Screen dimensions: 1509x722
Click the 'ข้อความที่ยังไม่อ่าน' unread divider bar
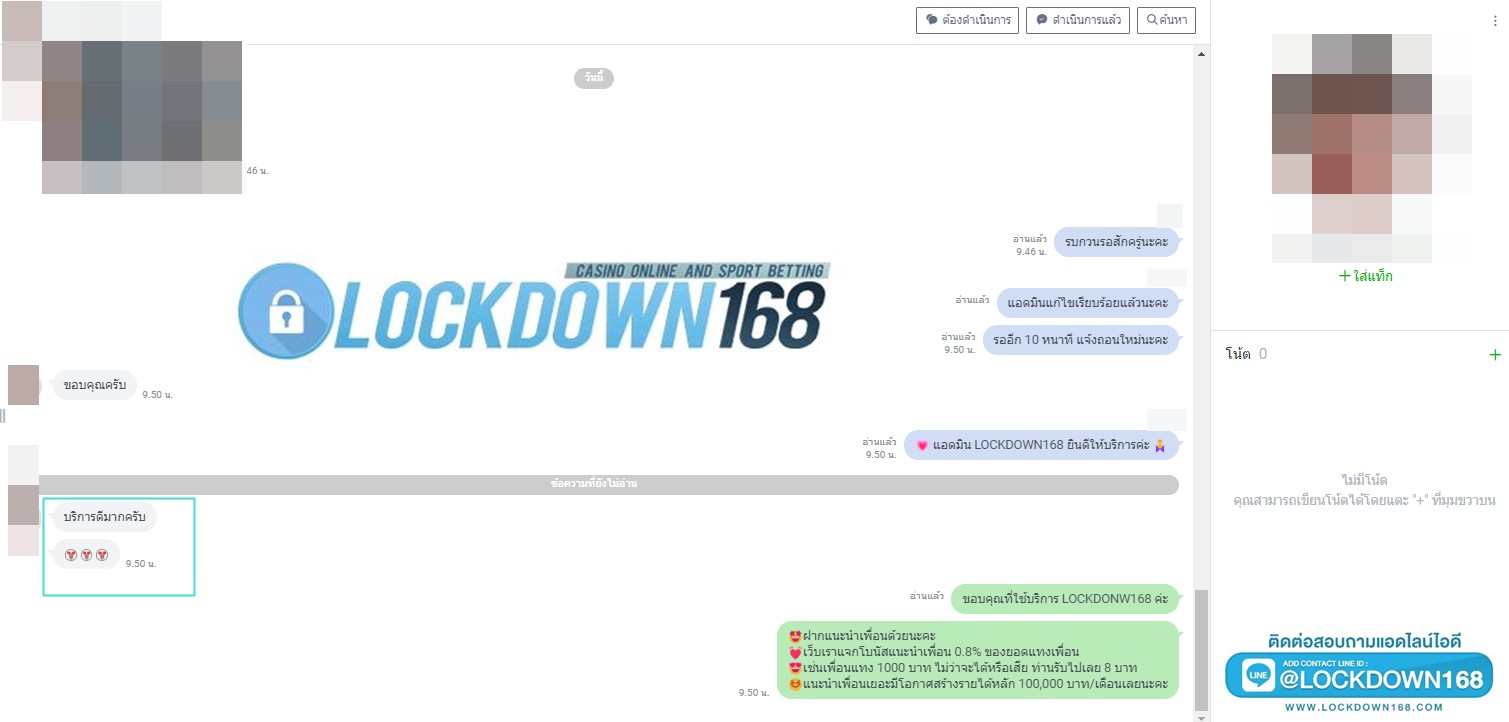point(594,484)
